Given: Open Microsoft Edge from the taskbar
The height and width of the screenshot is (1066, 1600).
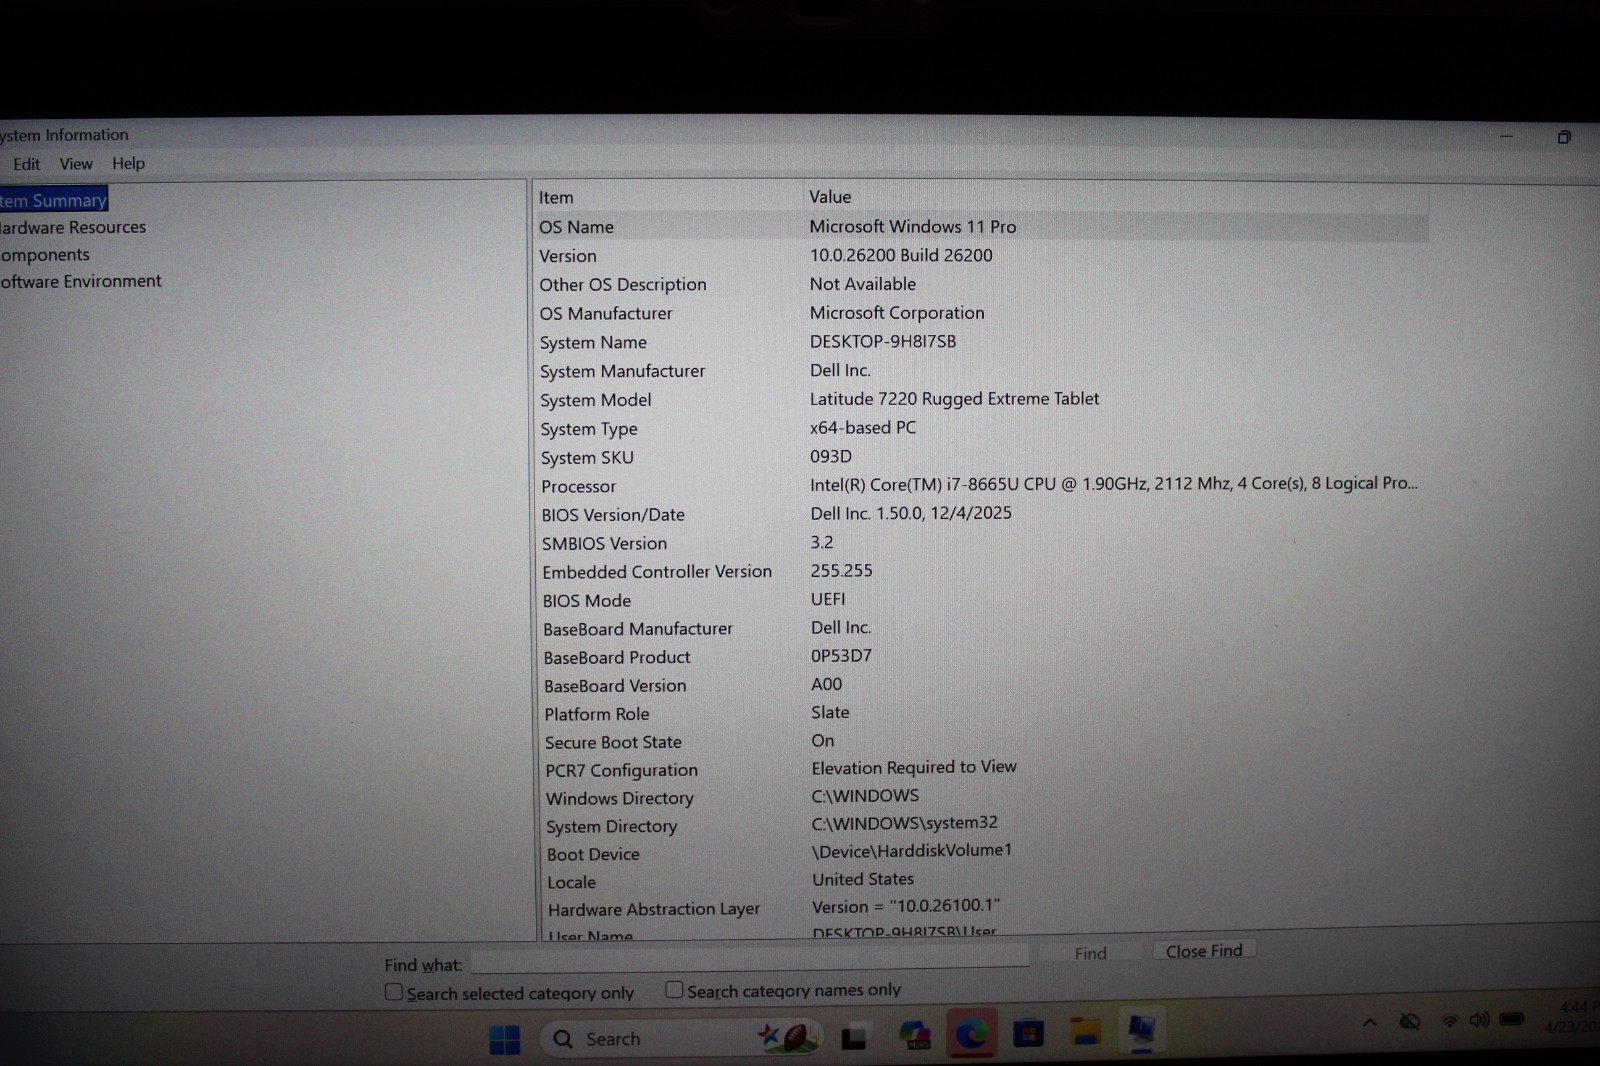Looking at the screenshot, I should (x=970, y=1034).
